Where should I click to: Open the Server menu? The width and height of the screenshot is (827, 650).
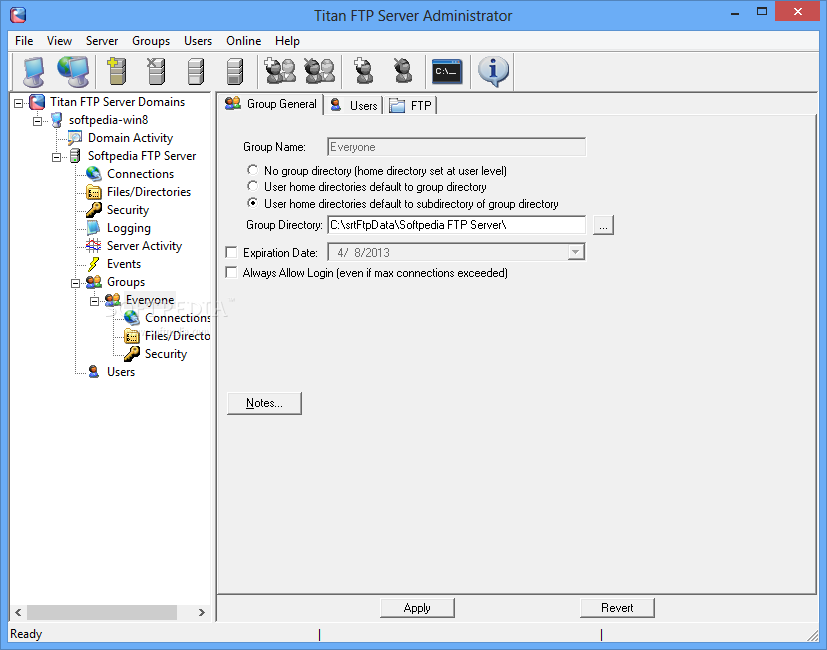102,41
